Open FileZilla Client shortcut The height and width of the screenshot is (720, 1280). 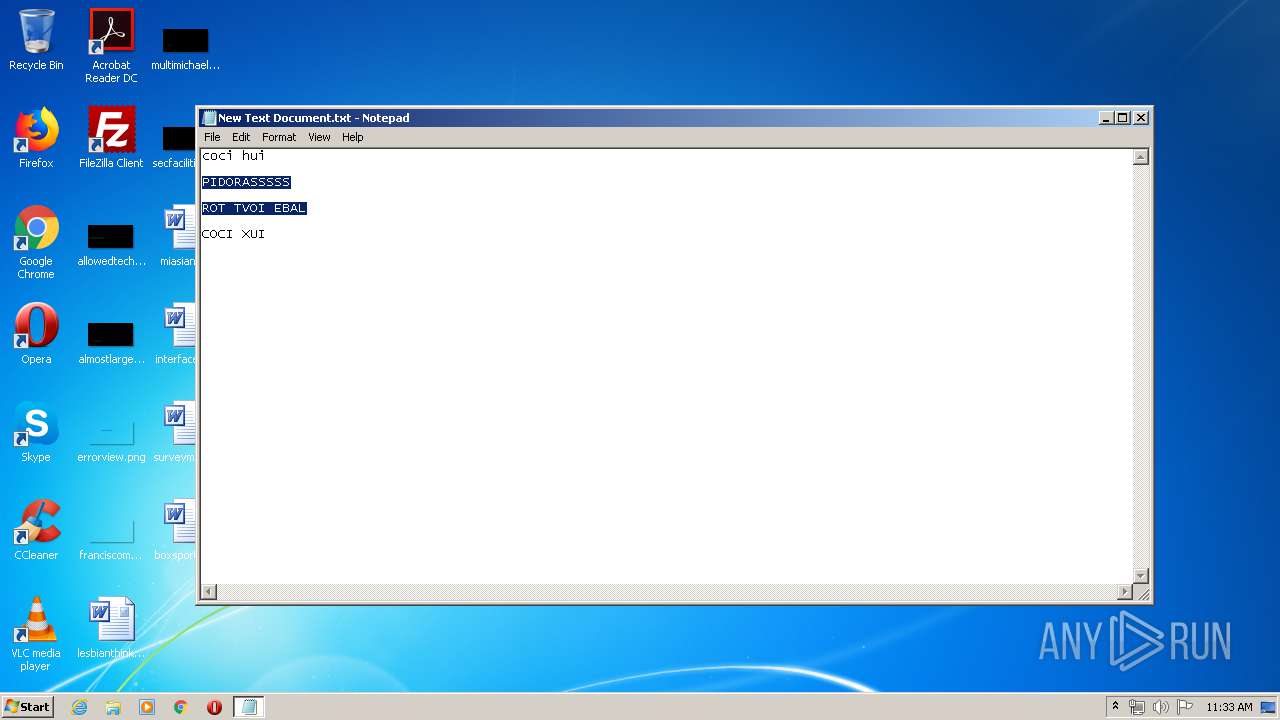[x=111, y=138]
